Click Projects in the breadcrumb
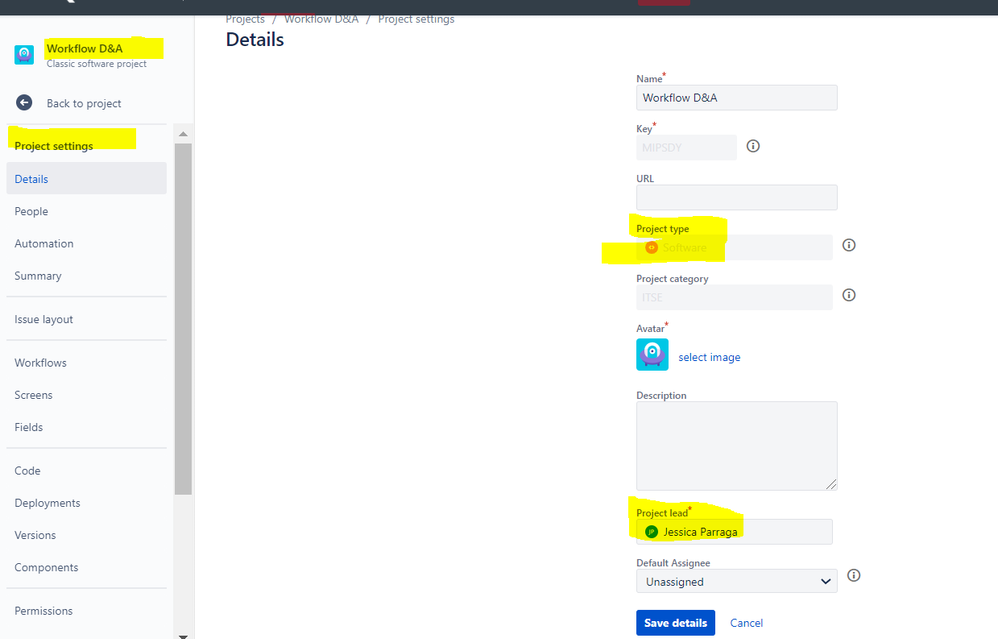998x639 pixels. click(x=245, y=19)
